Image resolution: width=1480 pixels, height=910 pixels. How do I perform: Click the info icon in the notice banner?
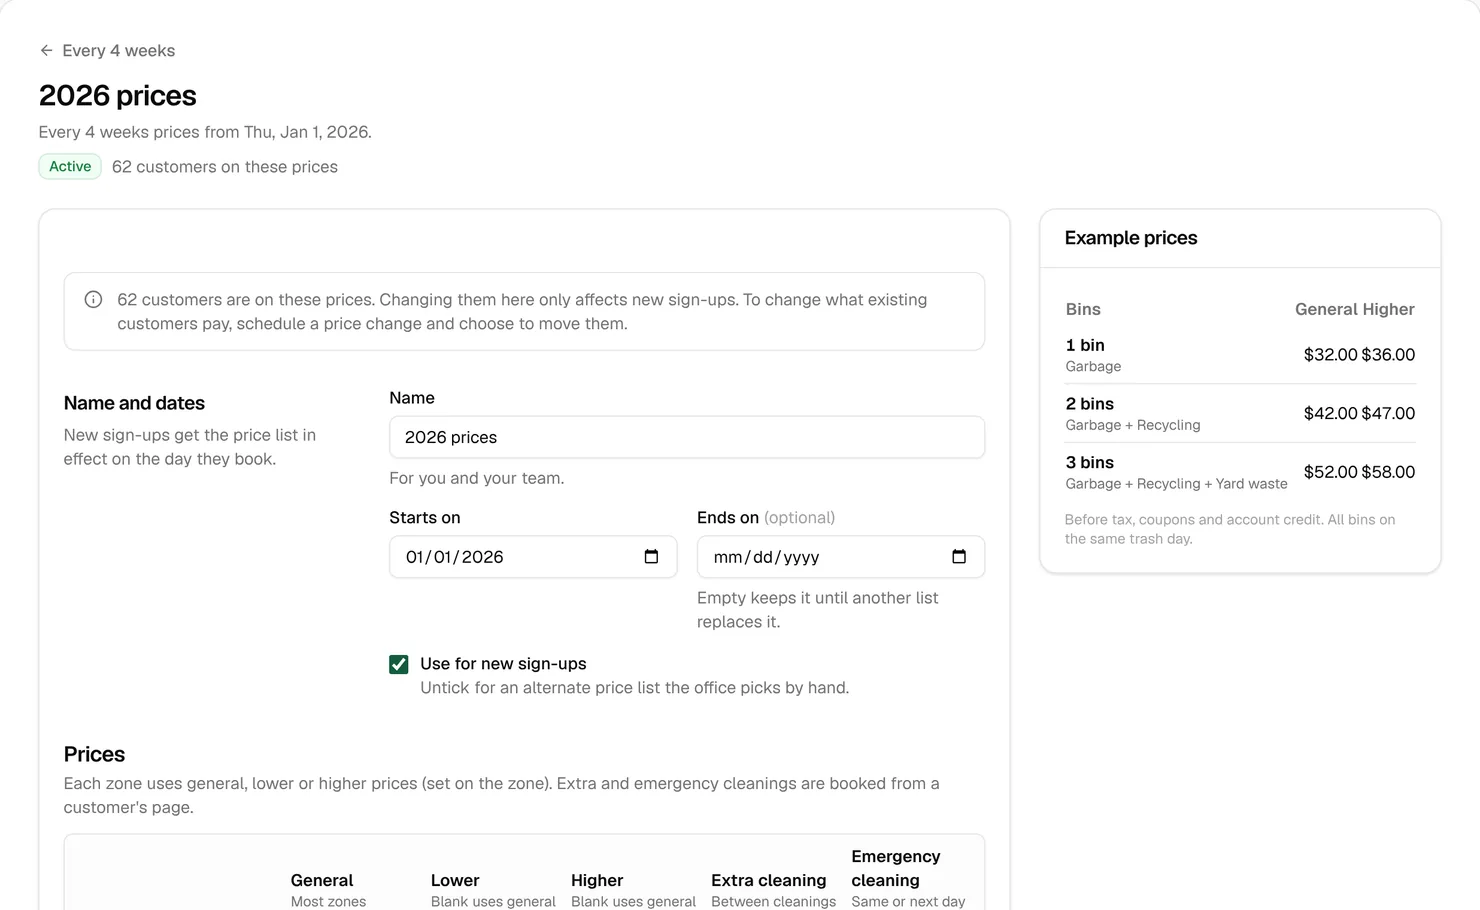click(x=93, y=299)
